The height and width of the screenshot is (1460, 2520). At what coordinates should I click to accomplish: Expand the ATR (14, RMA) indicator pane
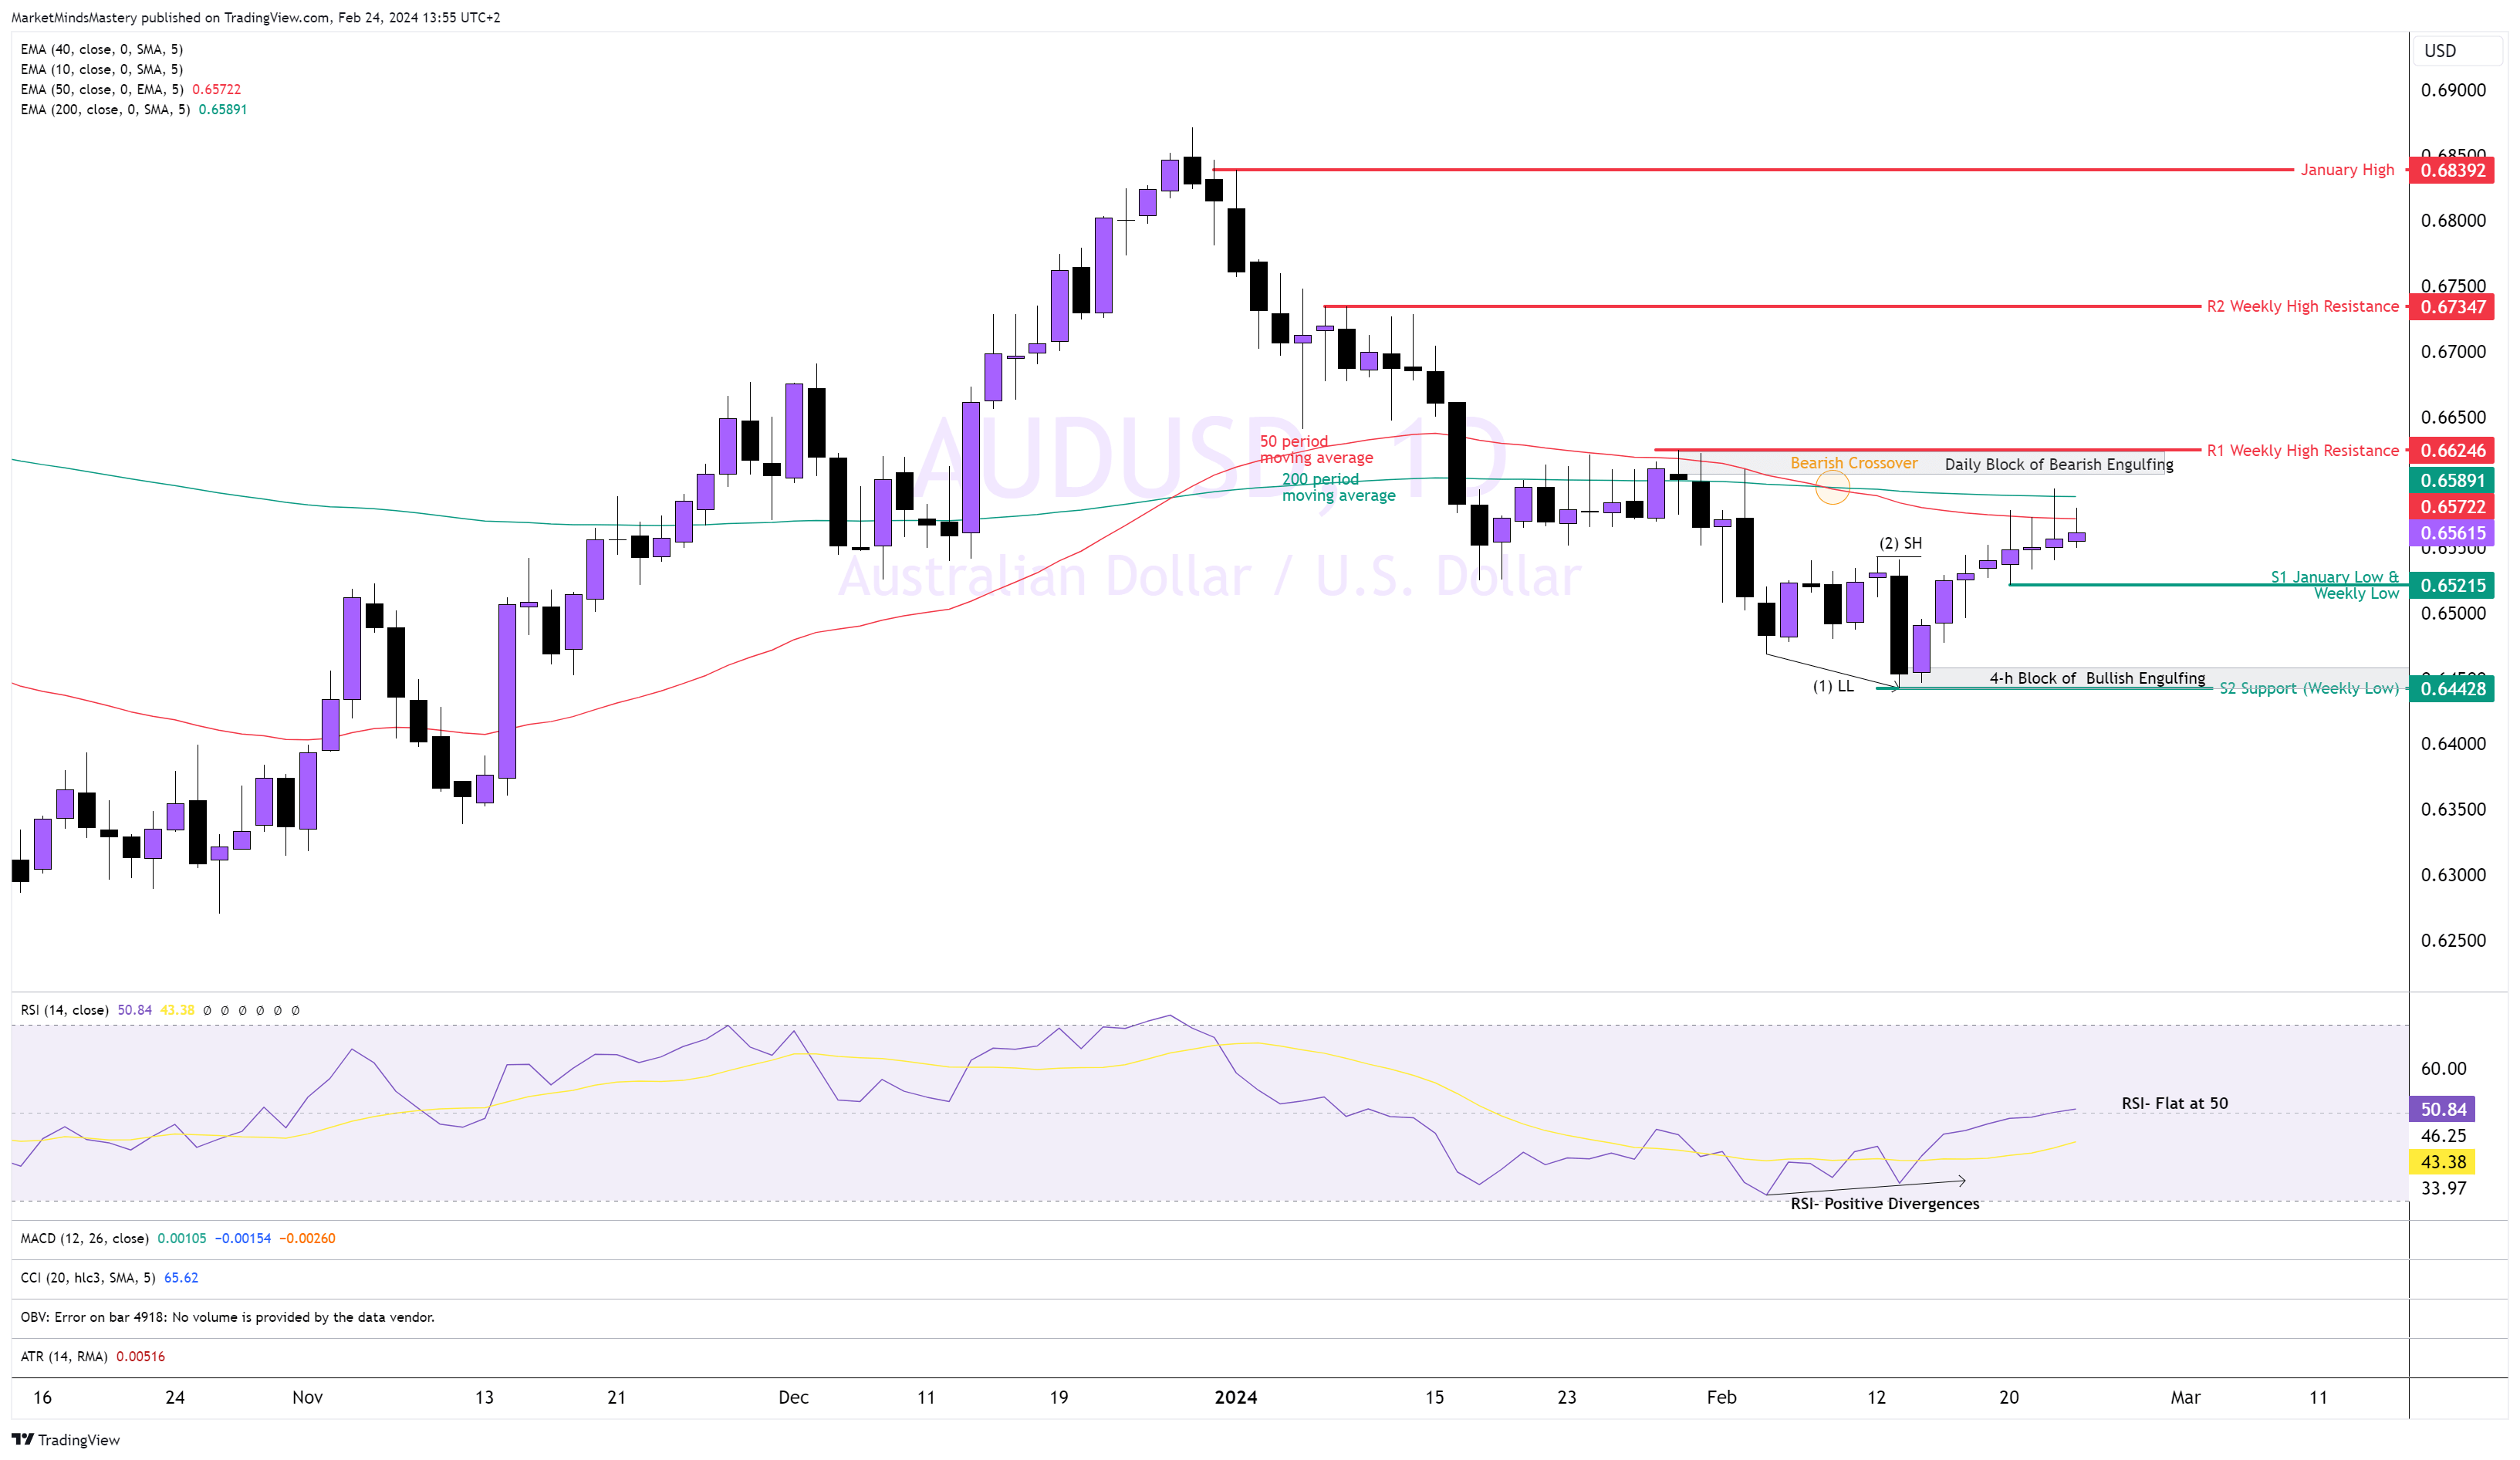point(65,1357)
